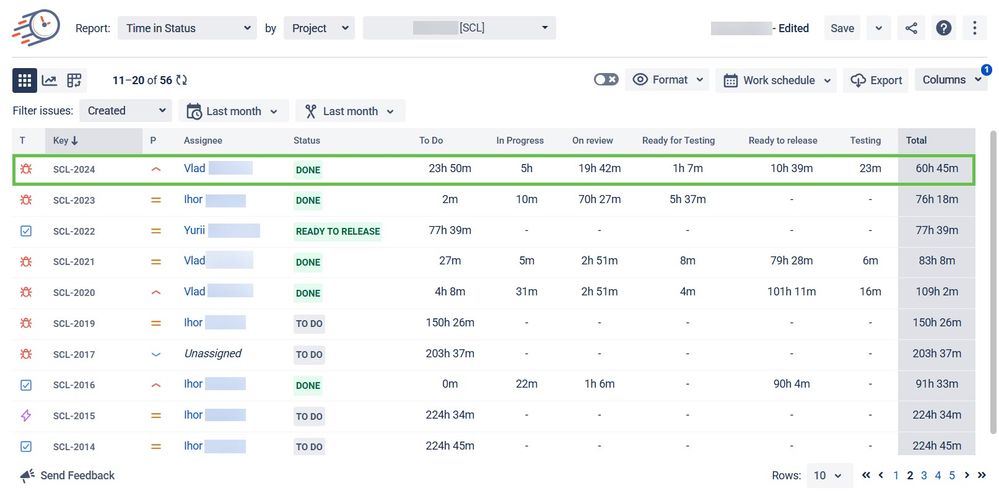Sort by the Assignee column header

[203, 140]
